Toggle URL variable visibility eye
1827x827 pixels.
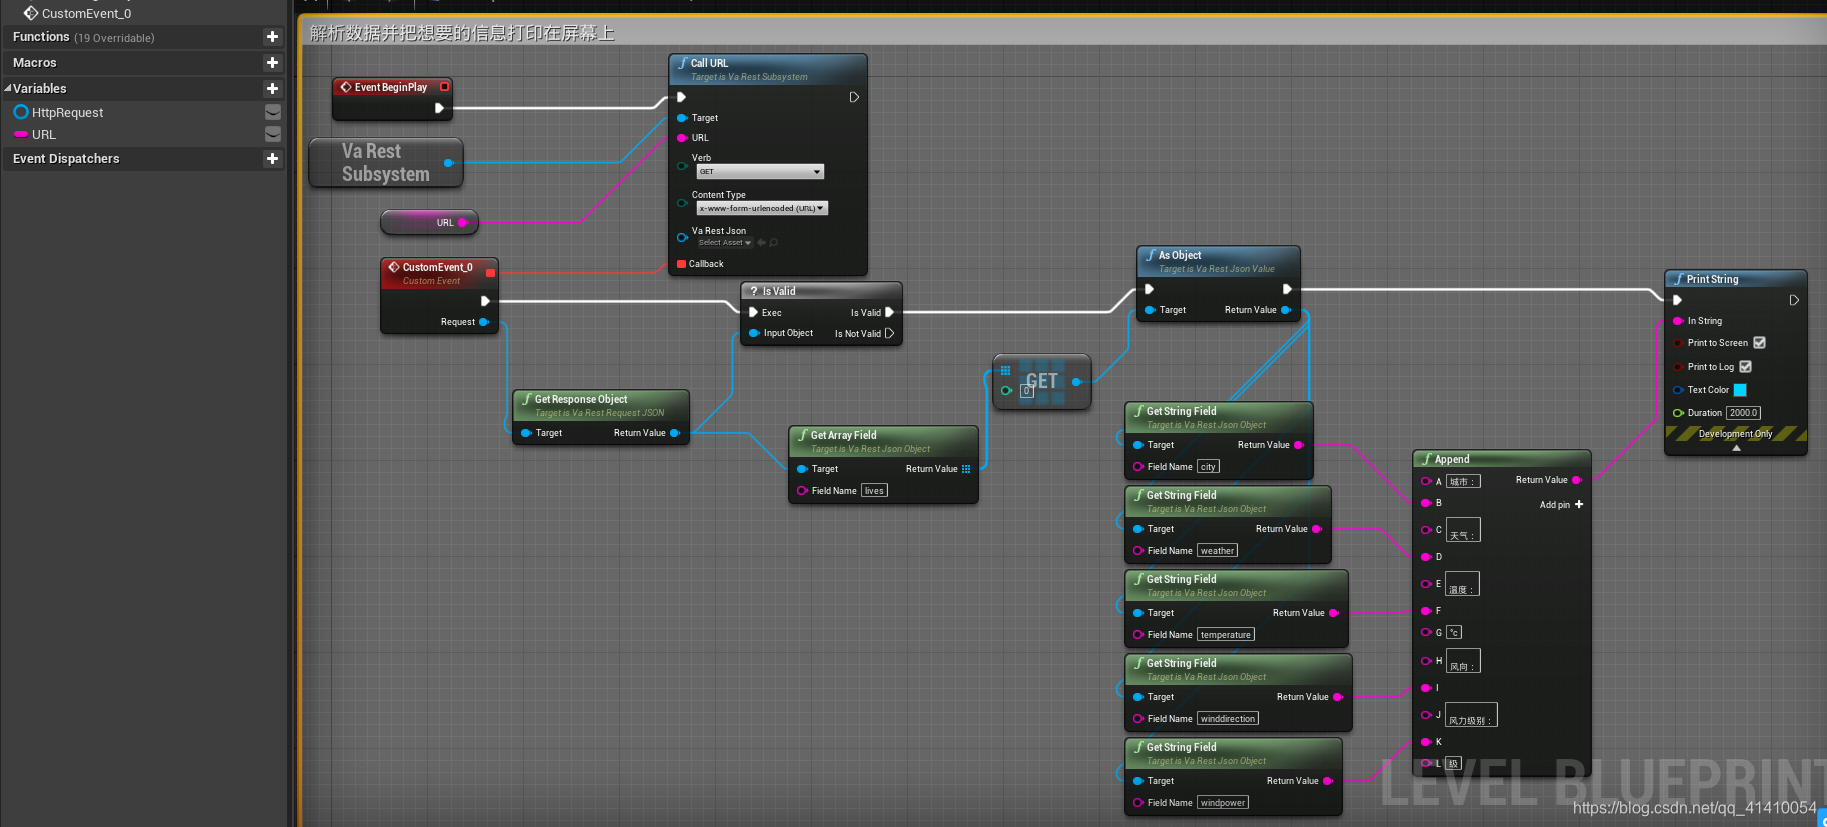coord(272,134)
